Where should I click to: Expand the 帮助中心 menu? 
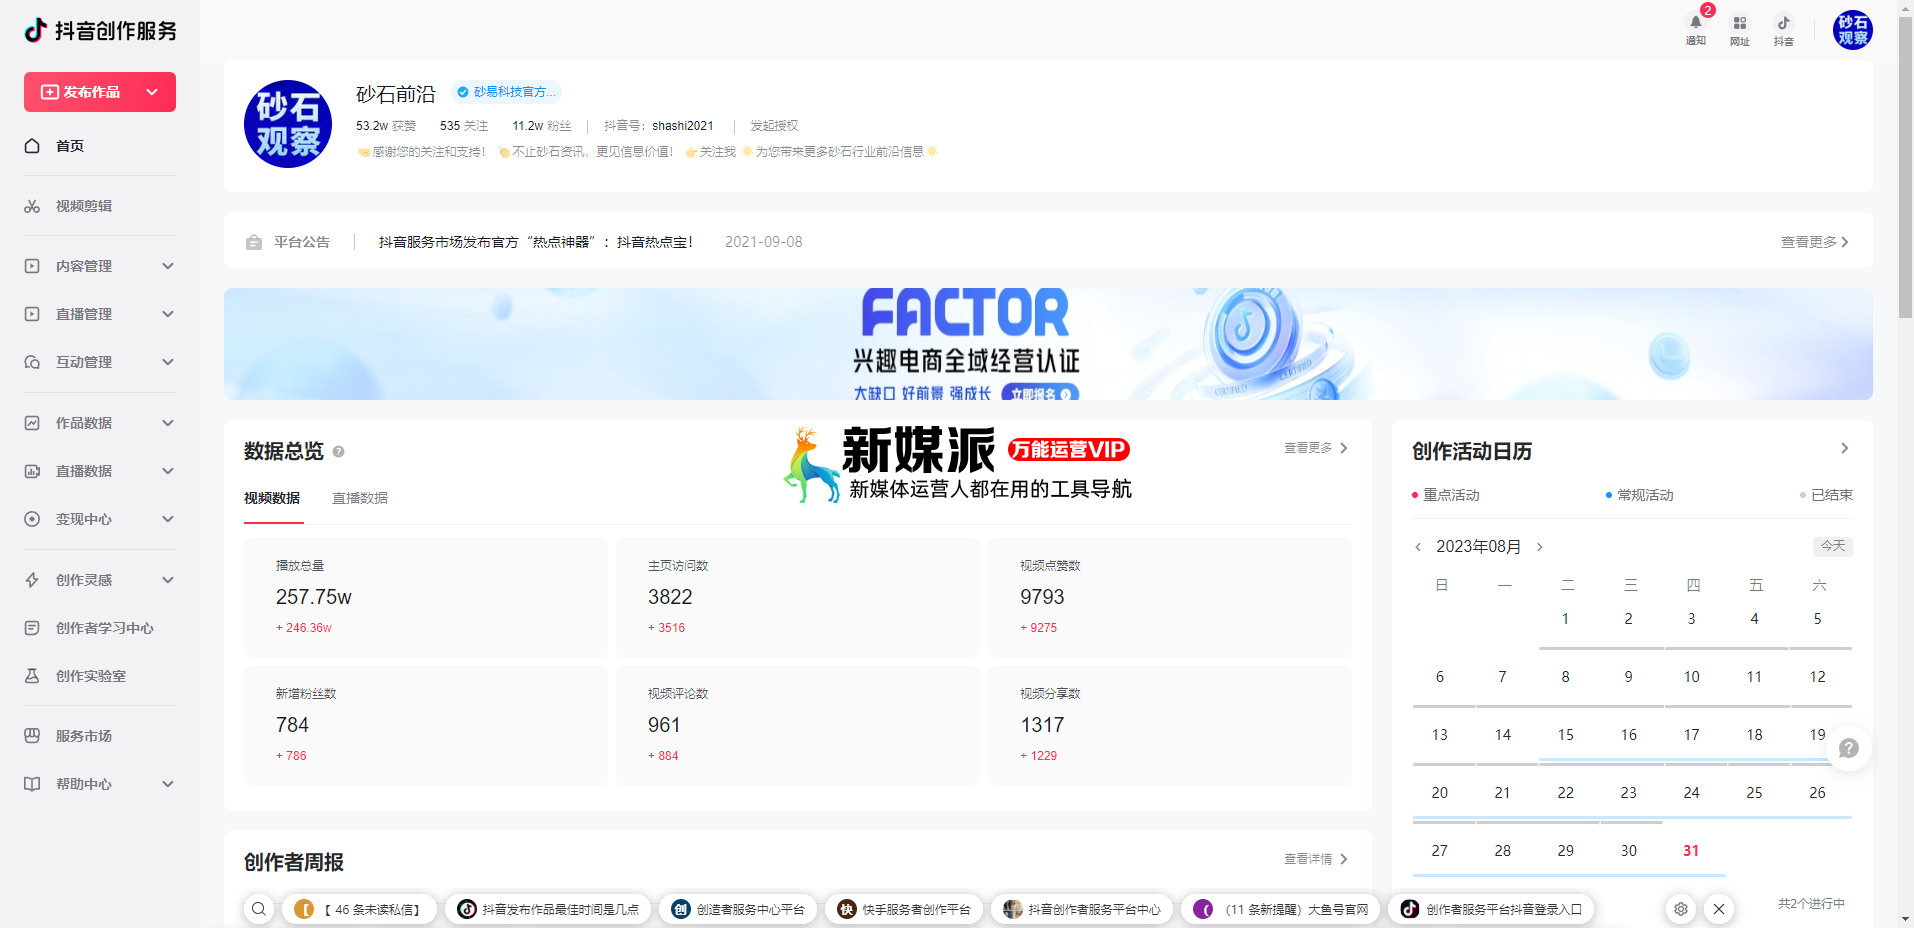168,784
